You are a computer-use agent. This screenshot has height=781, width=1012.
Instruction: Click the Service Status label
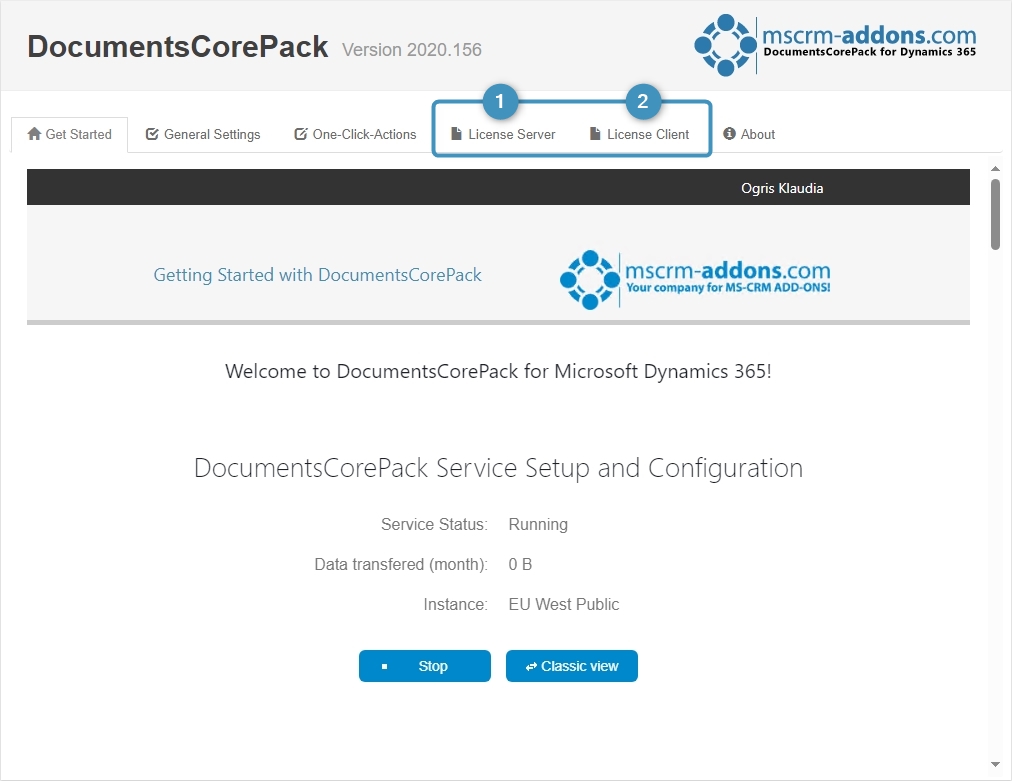(x=434, y=524)
